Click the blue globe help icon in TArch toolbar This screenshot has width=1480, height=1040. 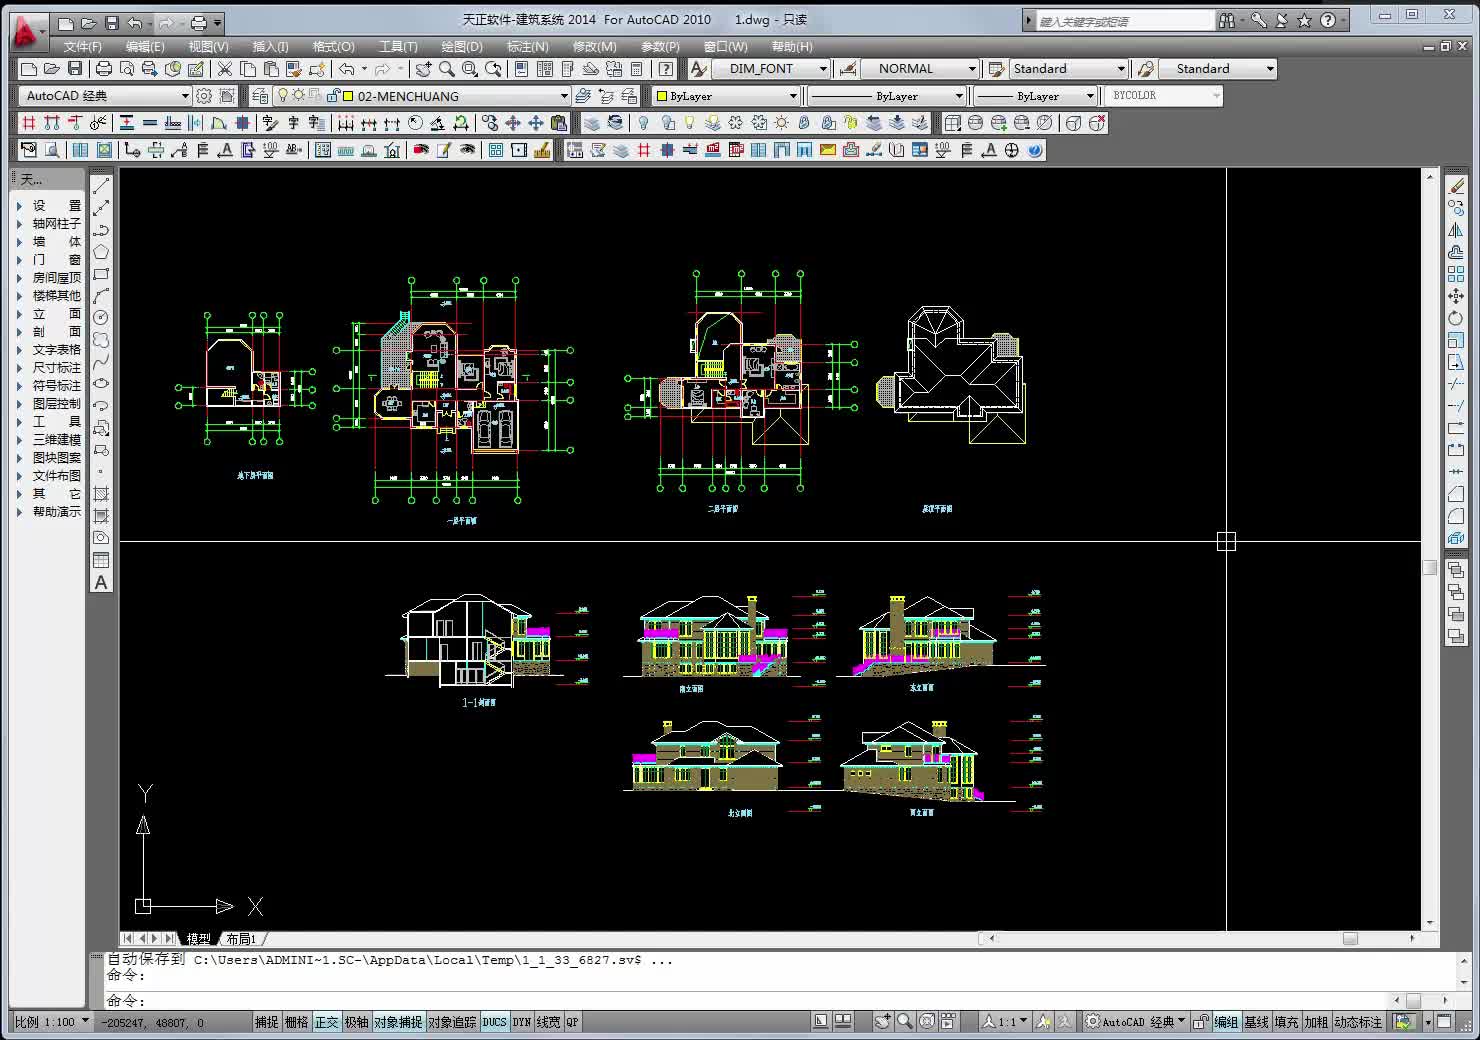(x=1035, y=150)
